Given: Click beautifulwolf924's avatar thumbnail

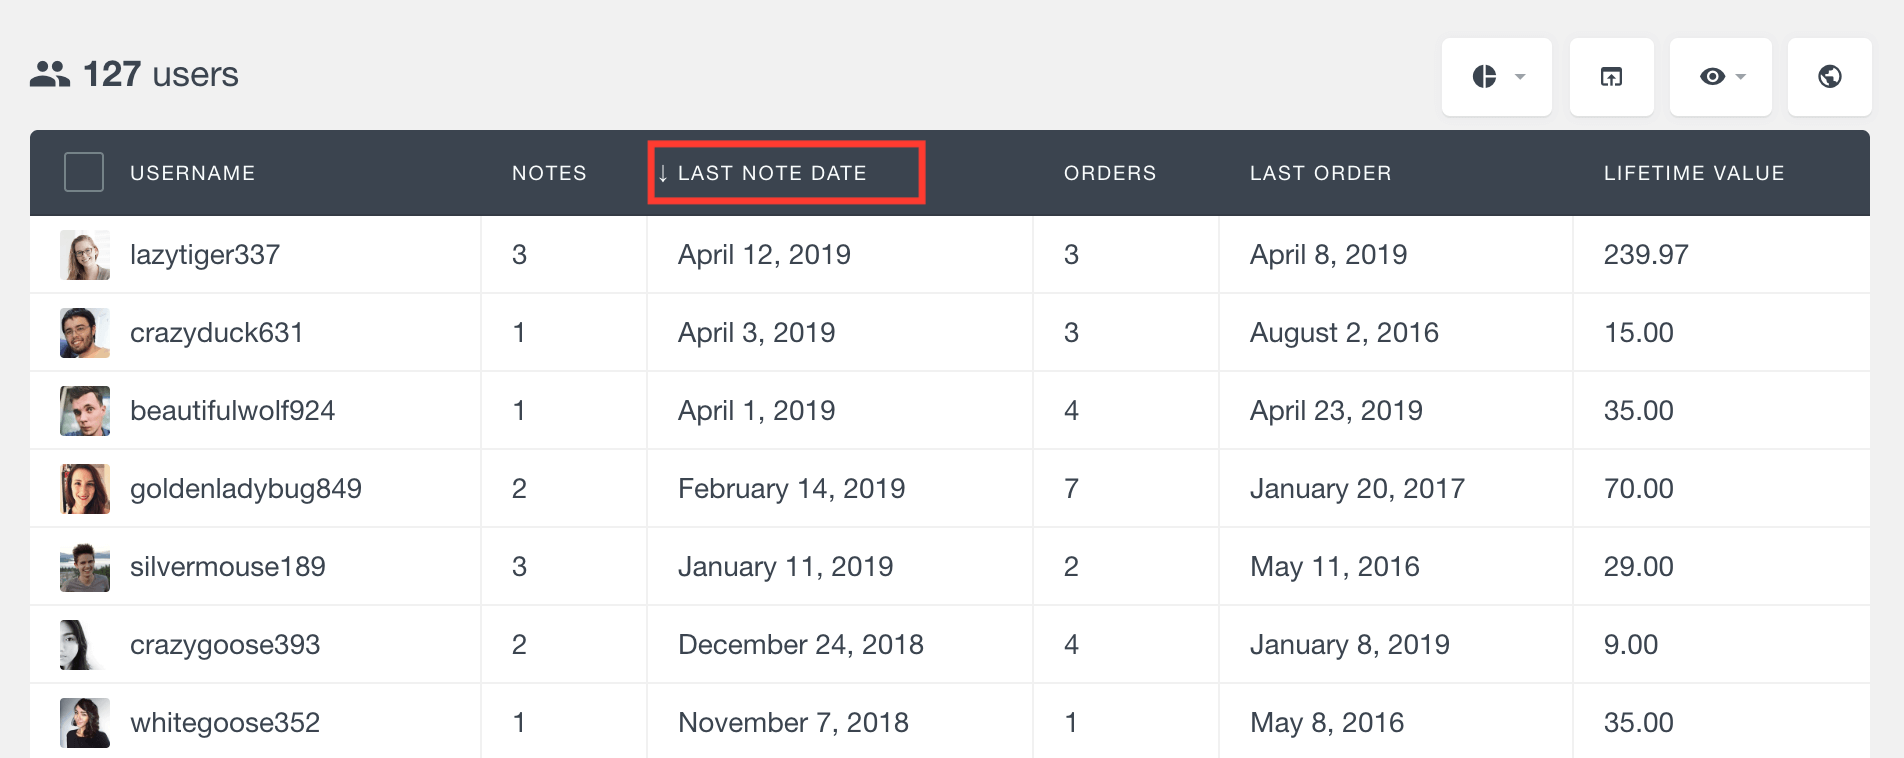Looking at the screenshot, I should click(x=85, y=411).
